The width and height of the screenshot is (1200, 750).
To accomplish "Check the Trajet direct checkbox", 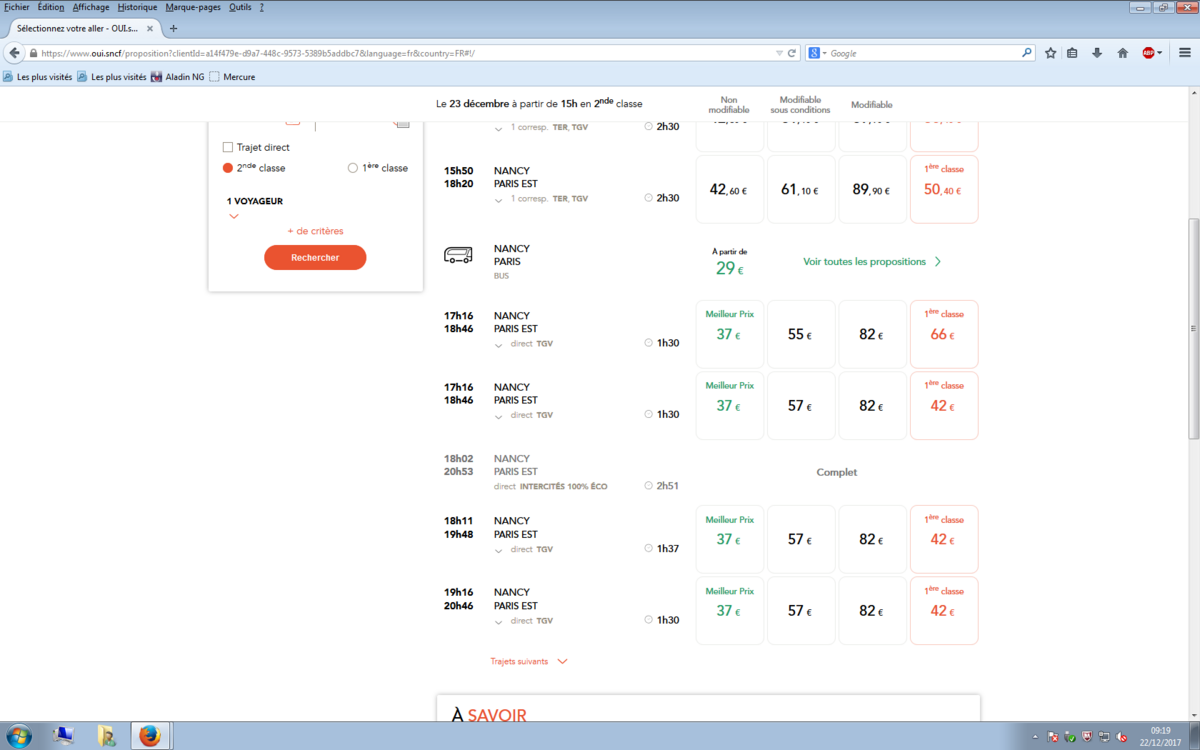I will coord(228,147).
